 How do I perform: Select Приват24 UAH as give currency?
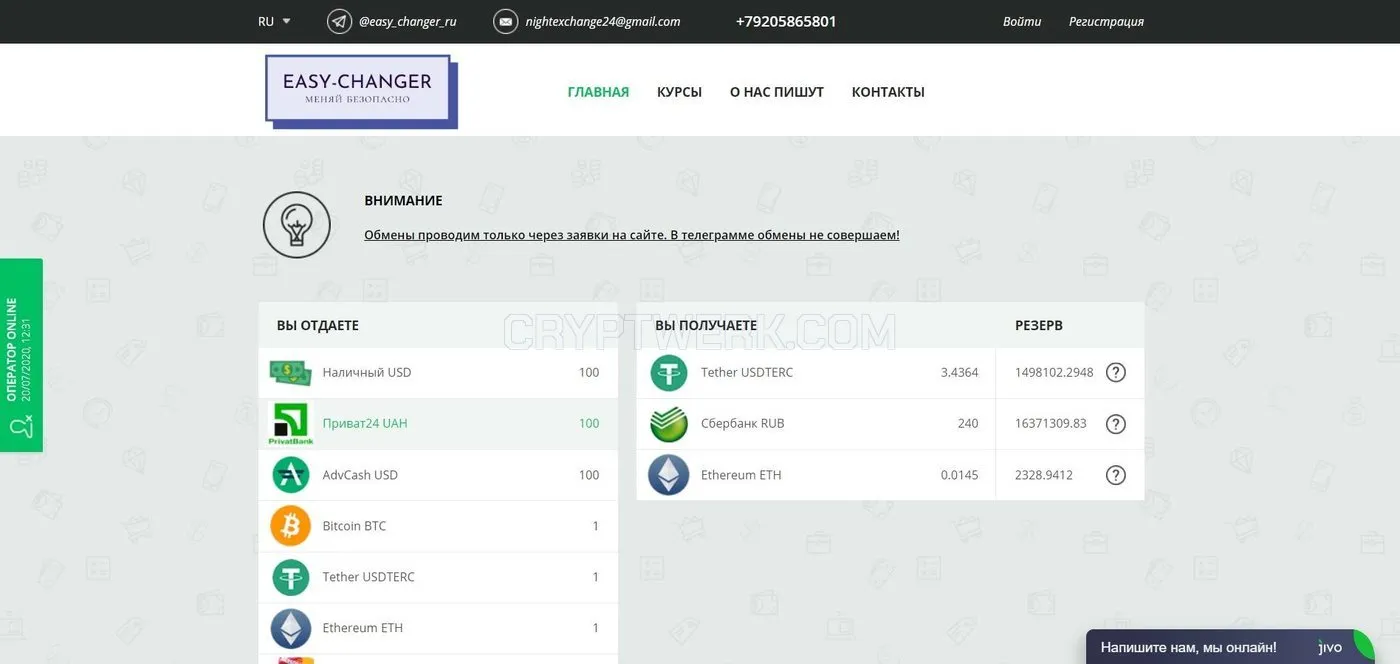coord(438,423)
